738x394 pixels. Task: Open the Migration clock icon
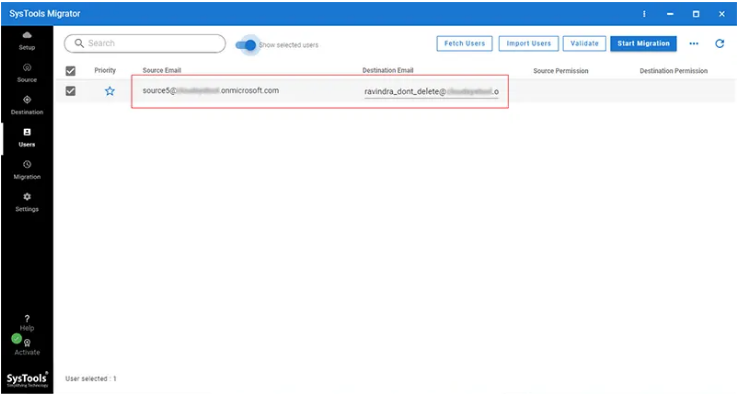(27, 164)
